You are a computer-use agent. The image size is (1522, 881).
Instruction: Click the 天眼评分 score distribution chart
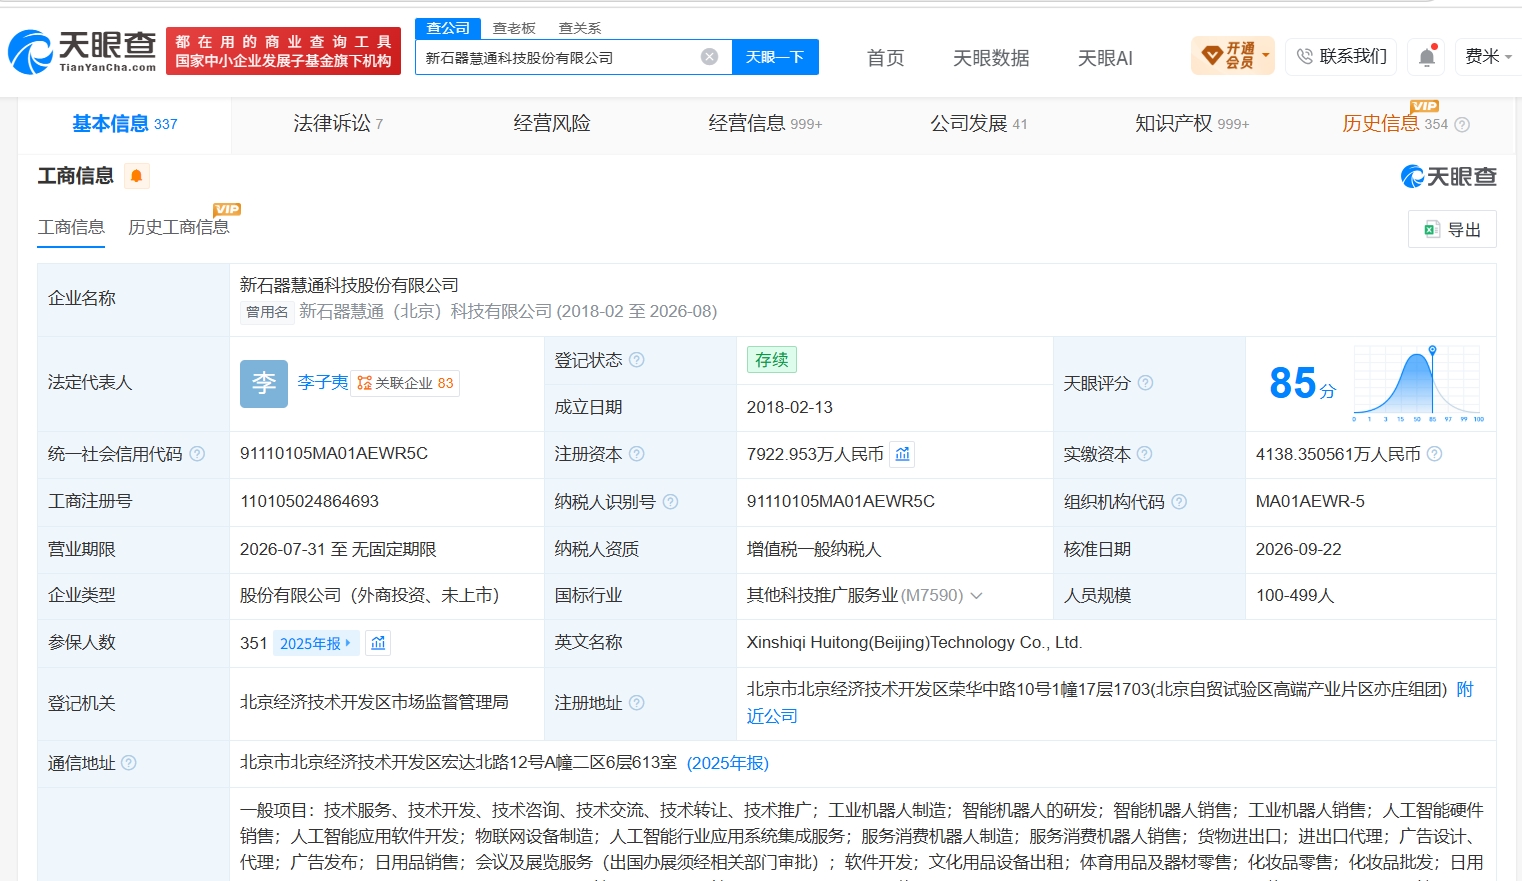click(x=1418, y=383)
